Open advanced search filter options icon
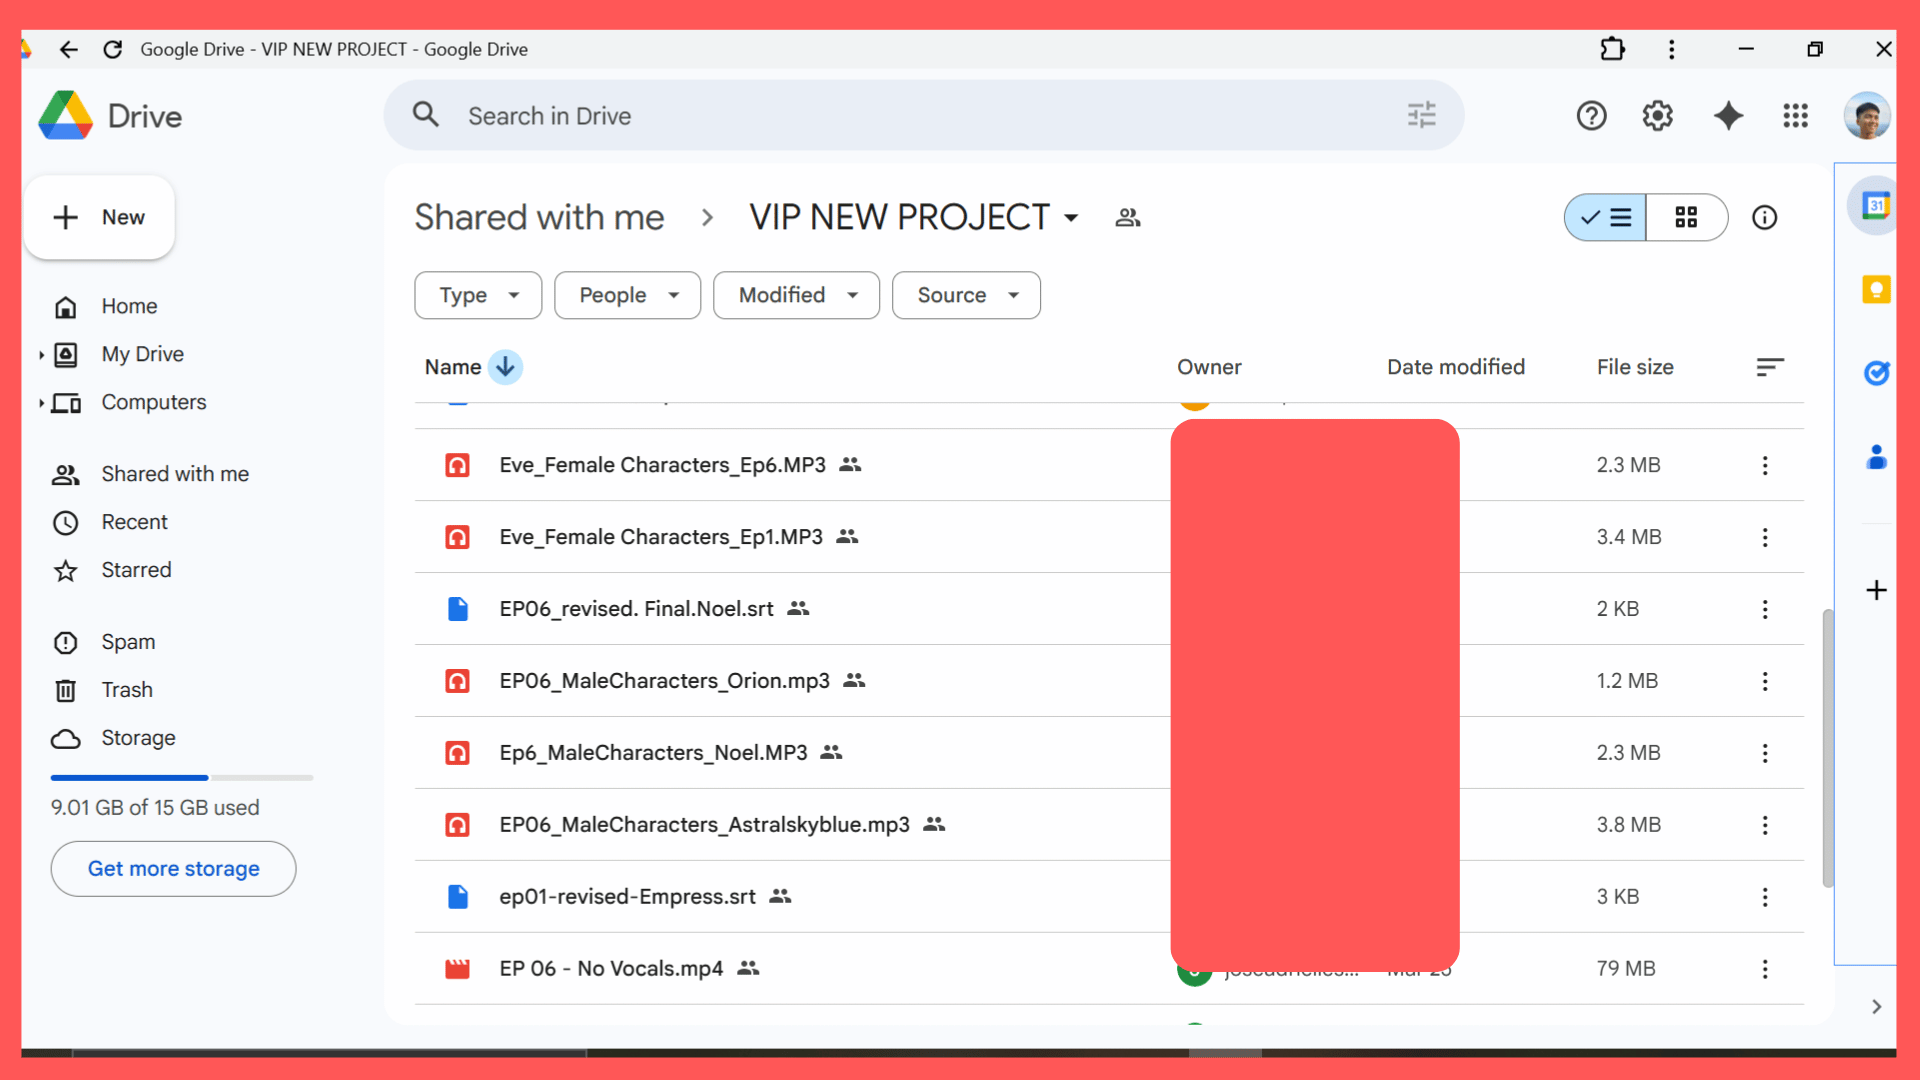Screen dimensions: 1920x1080 [x=1421, y=115]
